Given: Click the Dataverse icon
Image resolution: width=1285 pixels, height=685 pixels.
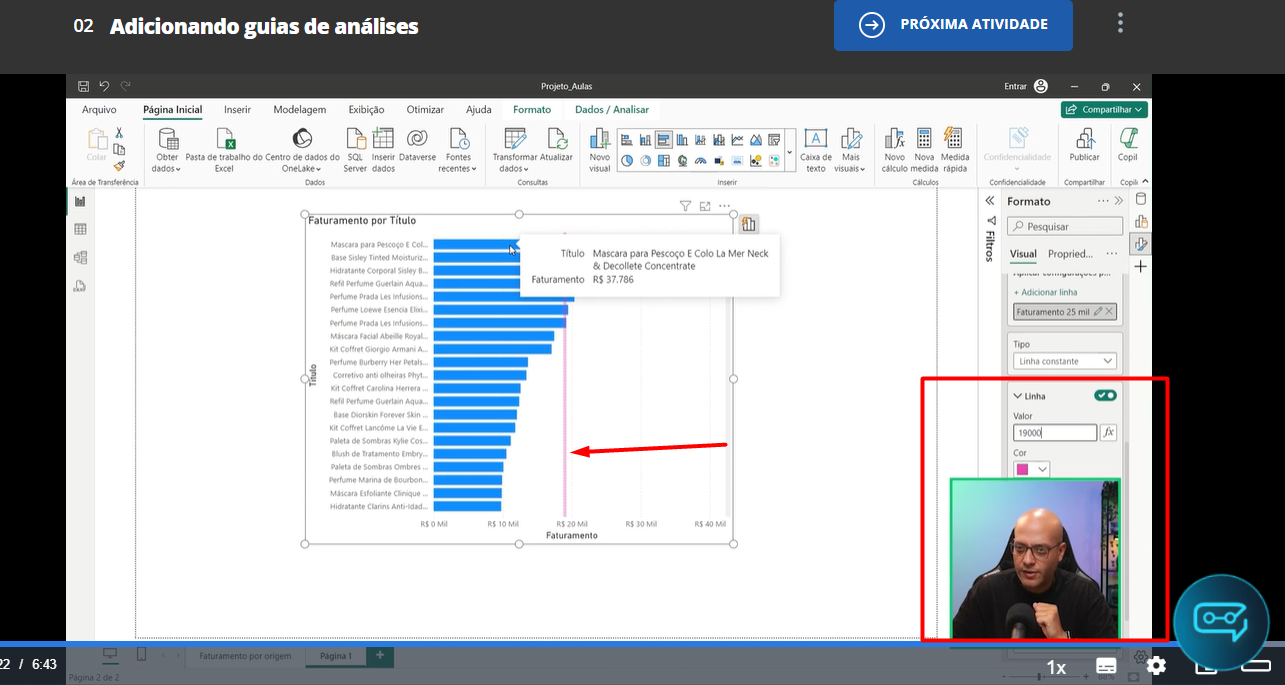Looking at the screenshot, I should (x=417, y=138).
